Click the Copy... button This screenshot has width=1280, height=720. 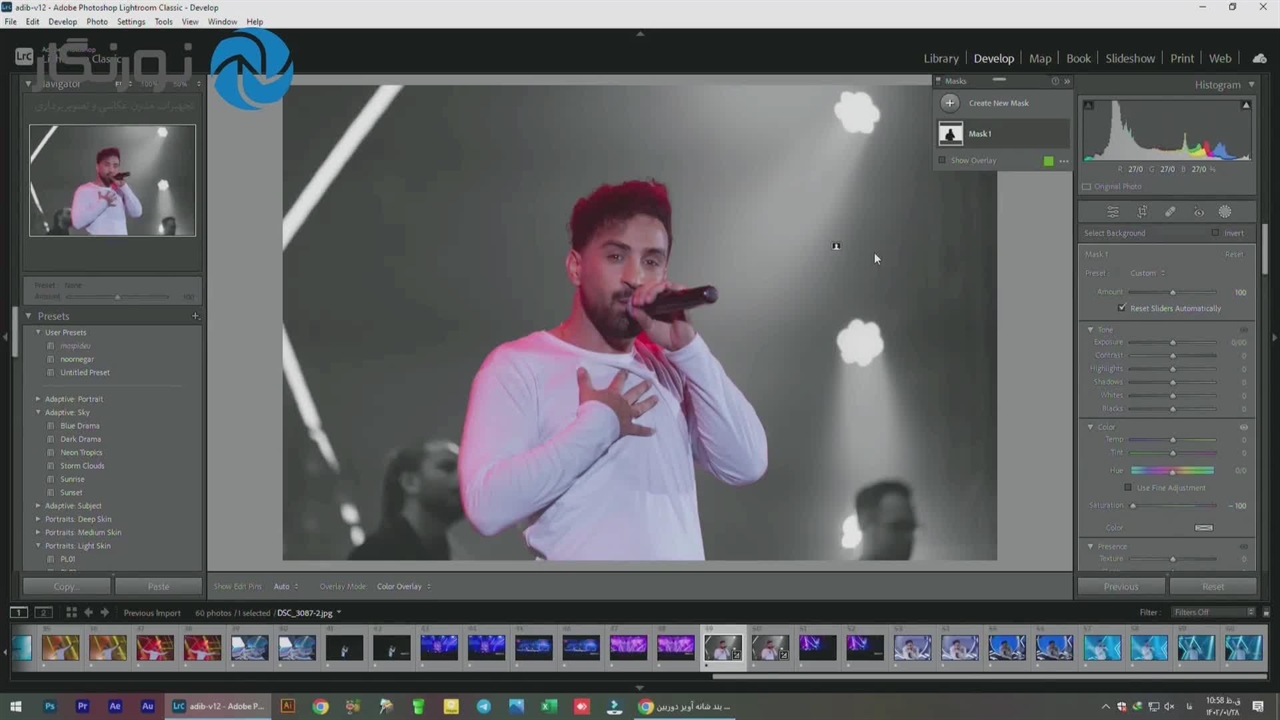point(65,587)
